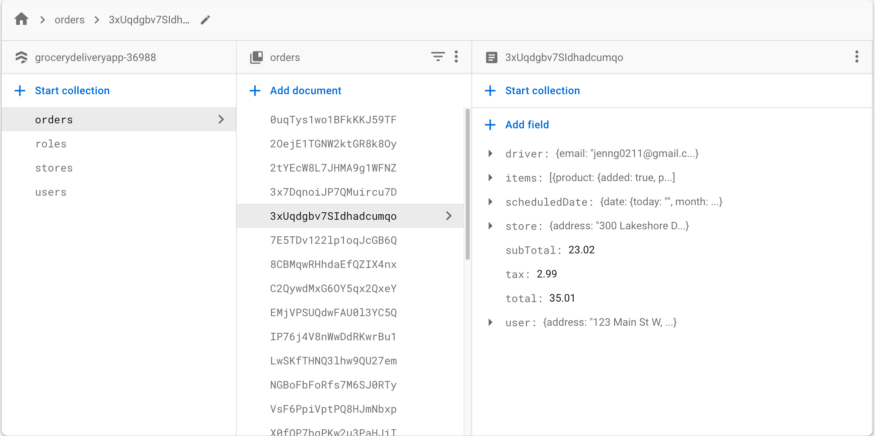Click the subTotal value 23.02
Viewport: 875px width, 436px height.
581,250
